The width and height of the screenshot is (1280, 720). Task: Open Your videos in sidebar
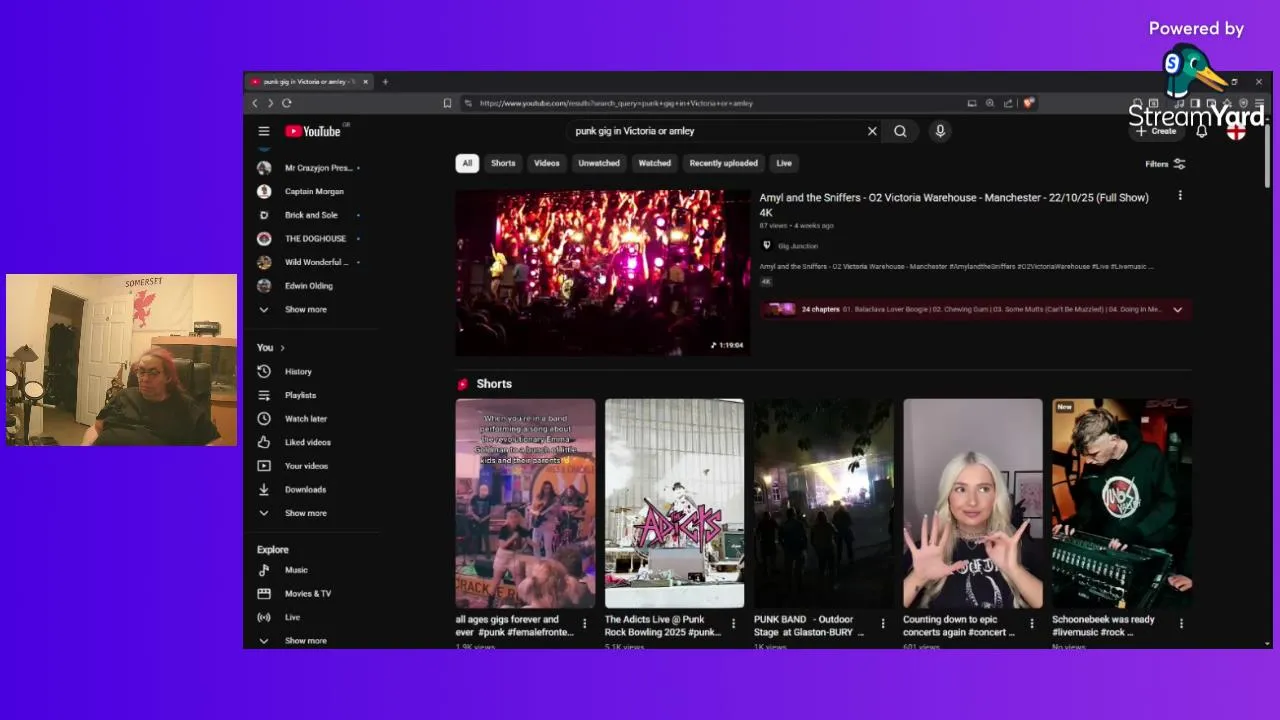click(x=306, y=466)
